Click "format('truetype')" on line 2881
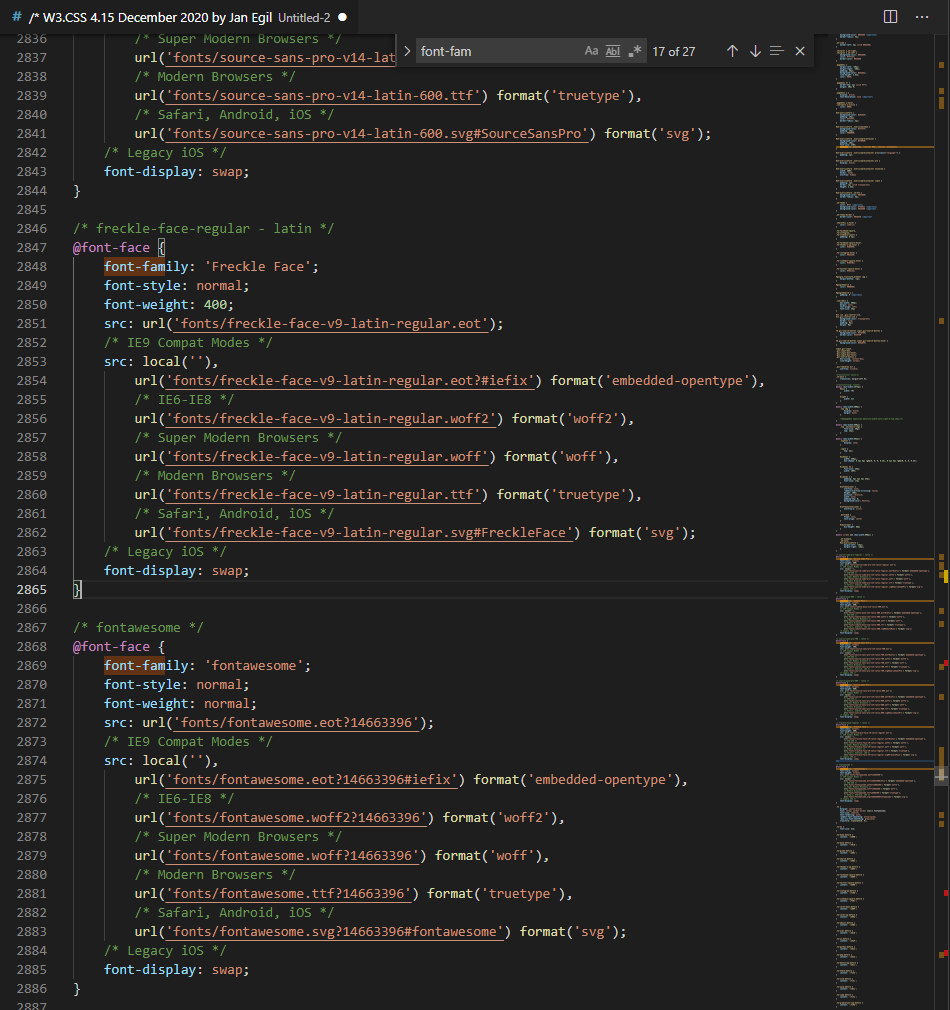950x1010 pixels. [496, 893]
